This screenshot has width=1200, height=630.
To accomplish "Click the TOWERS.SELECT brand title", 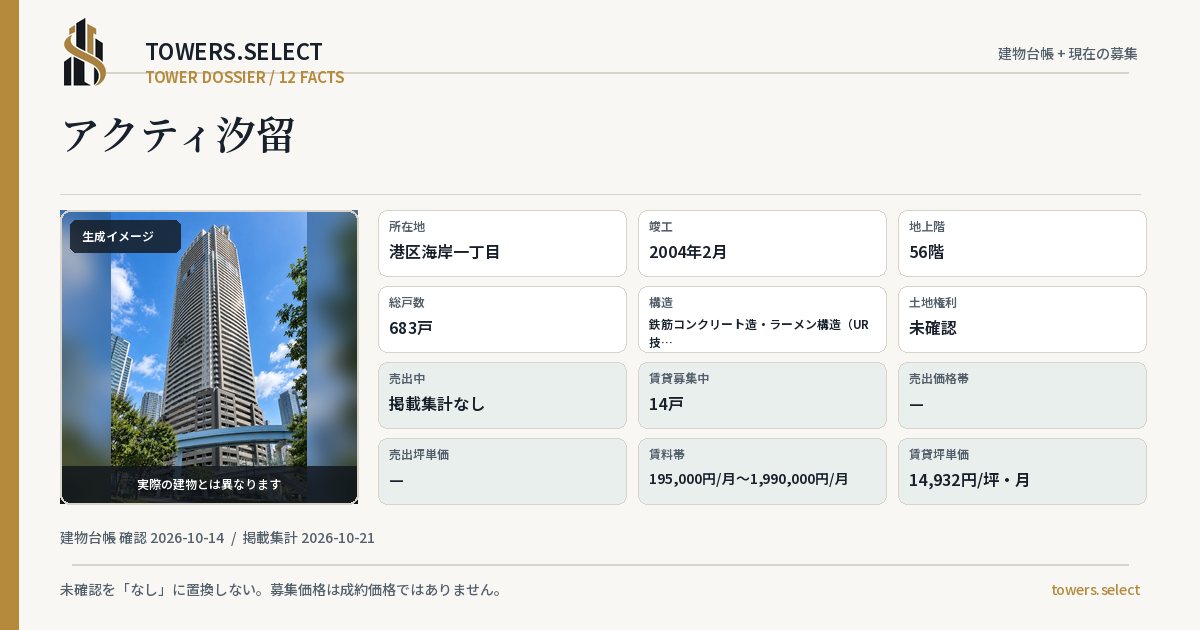I will point(234,51).
